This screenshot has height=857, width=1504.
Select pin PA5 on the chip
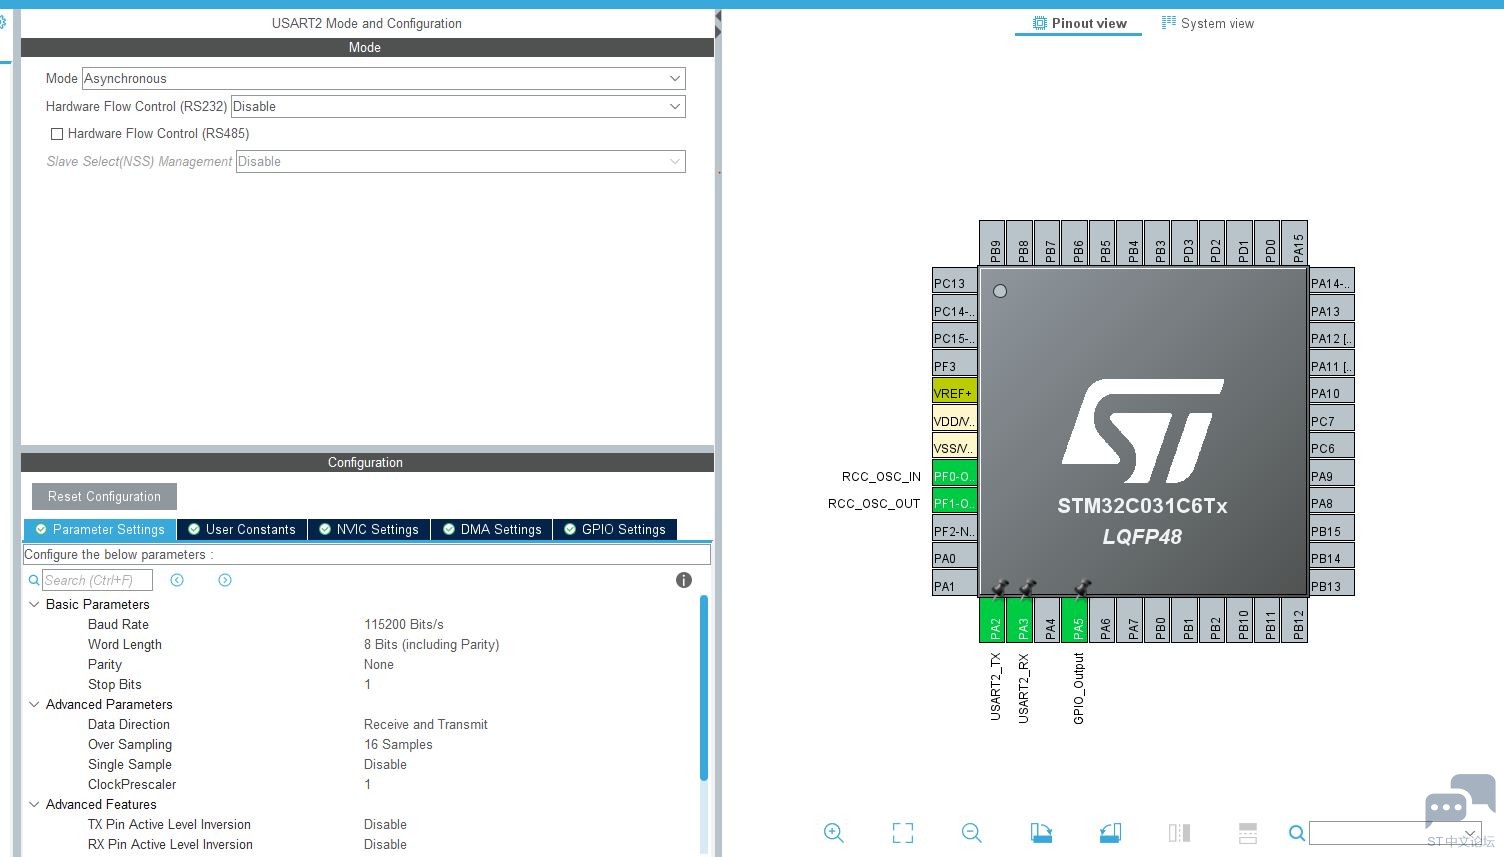click(1075, 620)
